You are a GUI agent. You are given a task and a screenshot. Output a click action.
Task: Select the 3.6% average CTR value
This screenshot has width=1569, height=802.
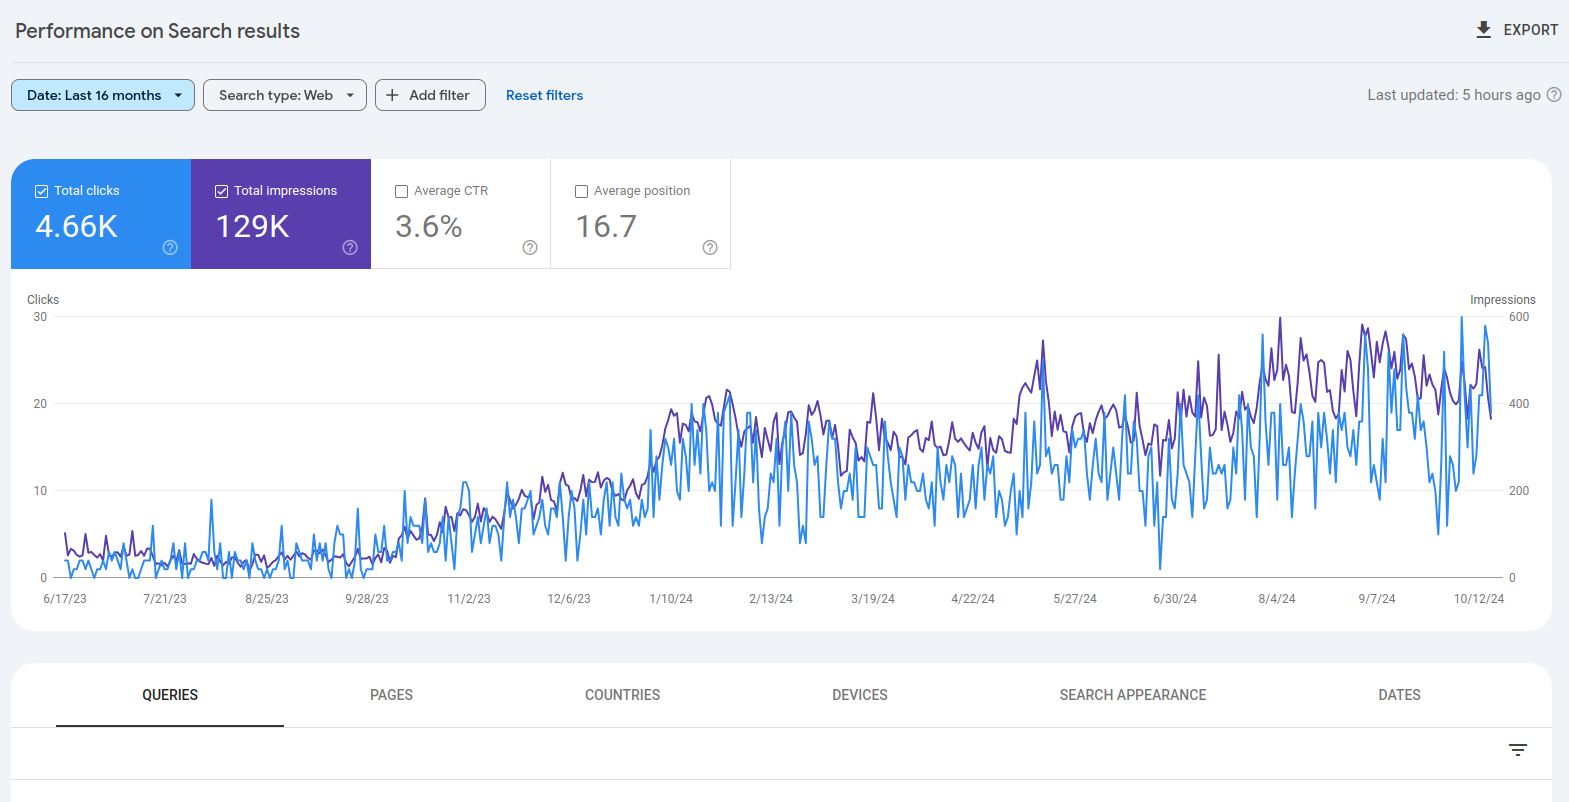429,227
